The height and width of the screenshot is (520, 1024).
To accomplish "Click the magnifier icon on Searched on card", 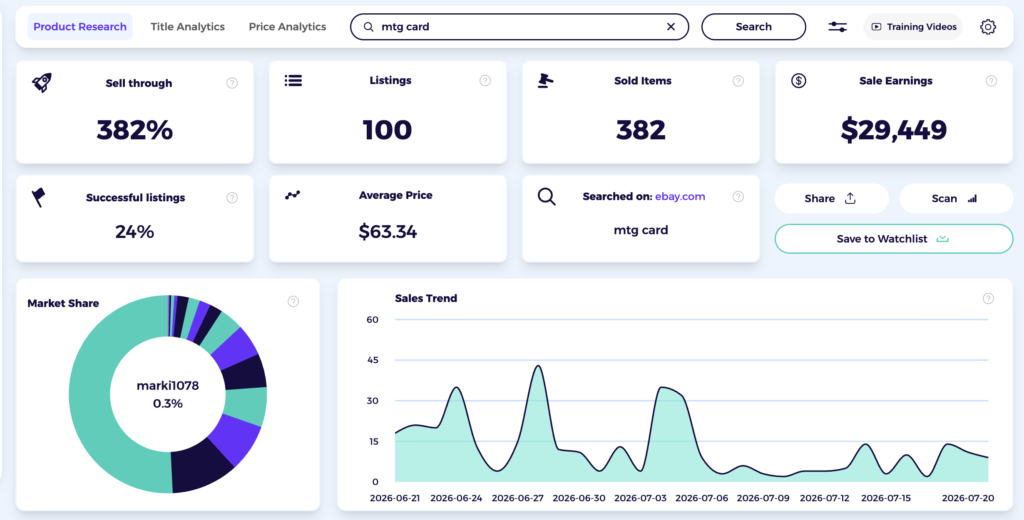I will [x=547, y=197].
